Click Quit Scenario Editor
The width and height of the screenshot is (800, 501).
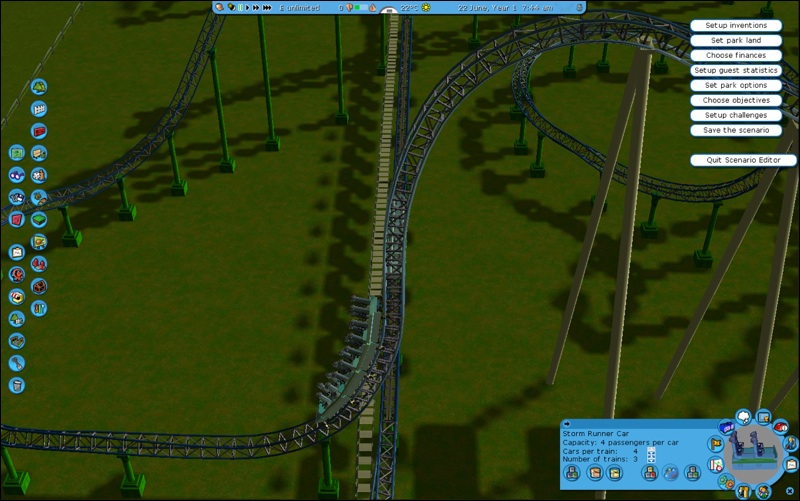[743, 160]
